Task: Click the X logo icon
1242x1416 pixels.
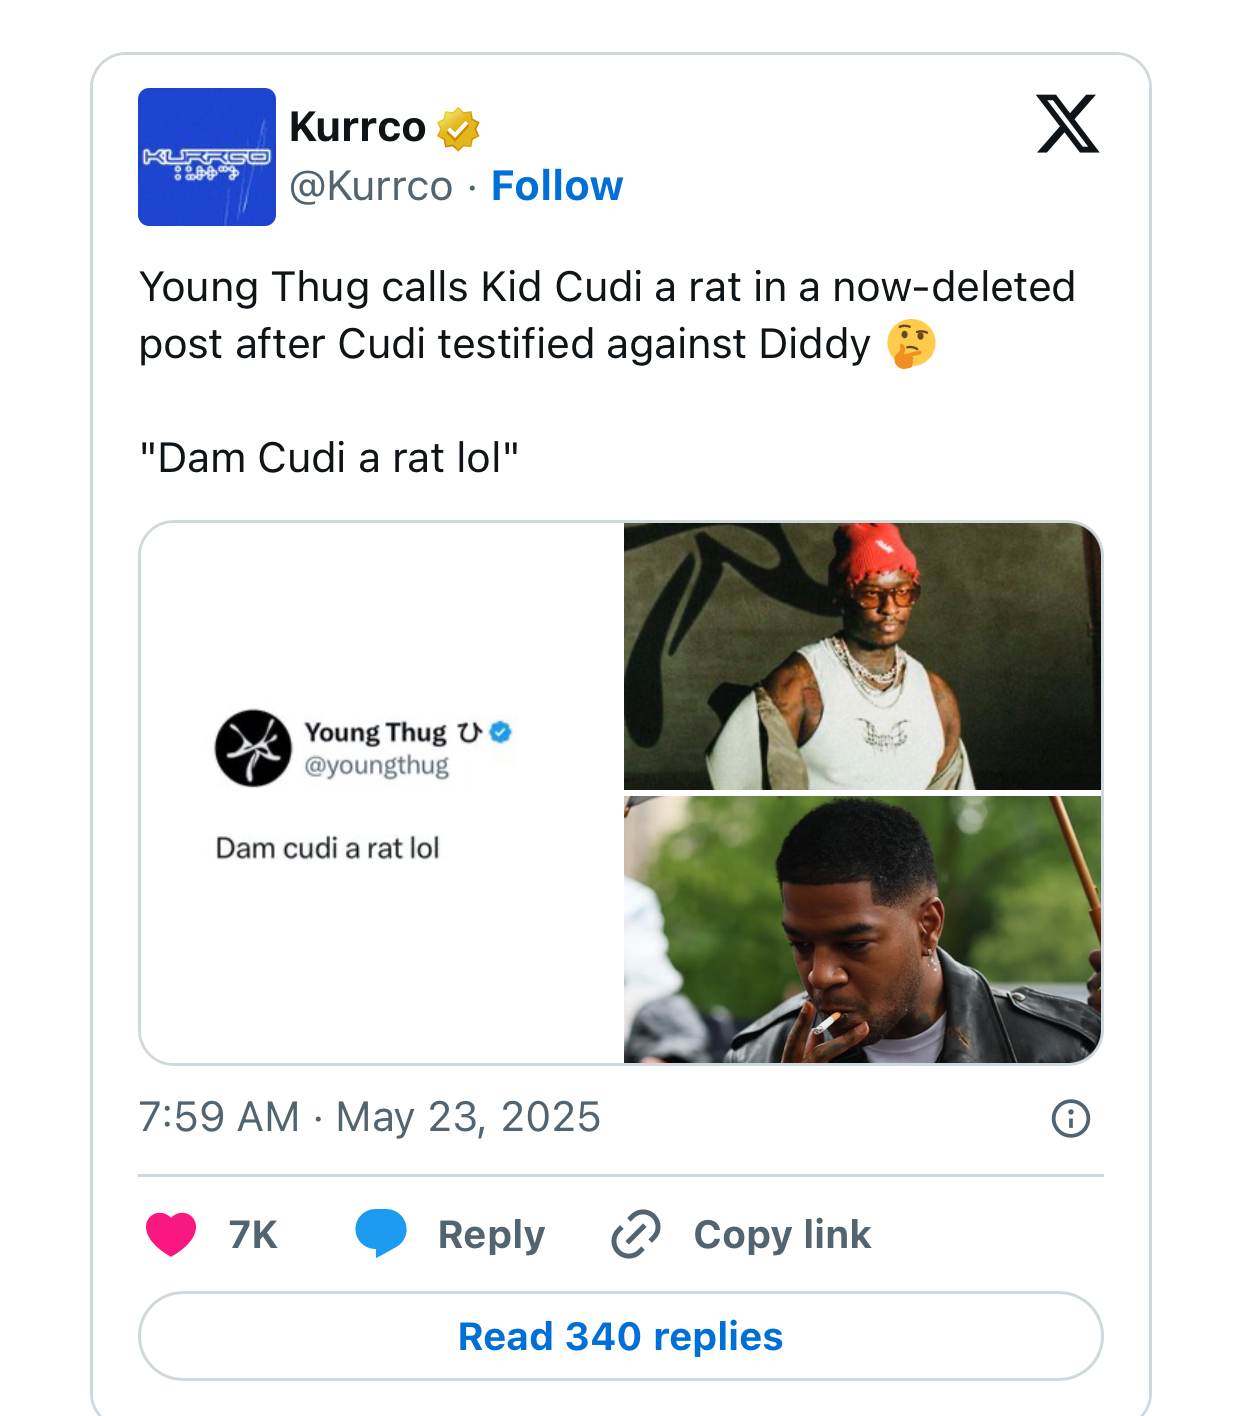Action: click(x=1068, y=125)
